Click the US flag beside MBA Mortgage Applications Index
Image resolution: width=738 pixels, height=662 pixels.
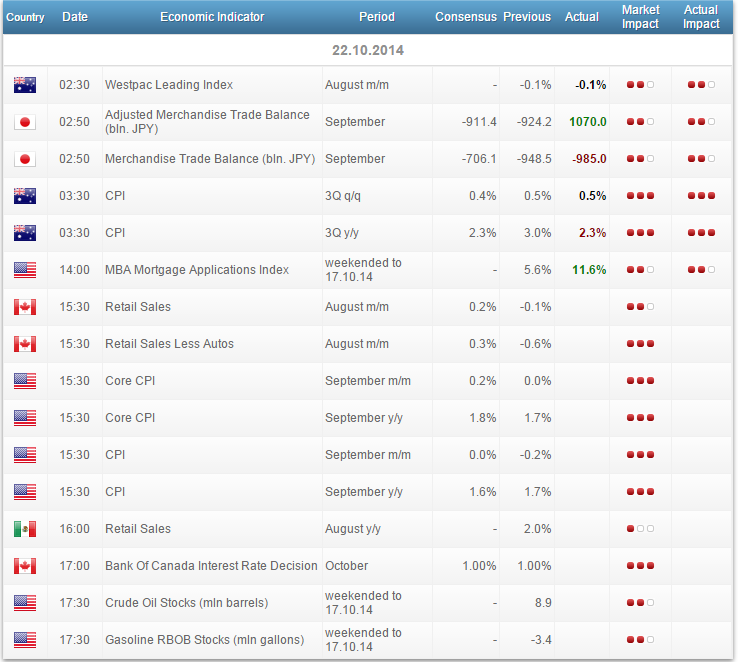tap(25, 270)
